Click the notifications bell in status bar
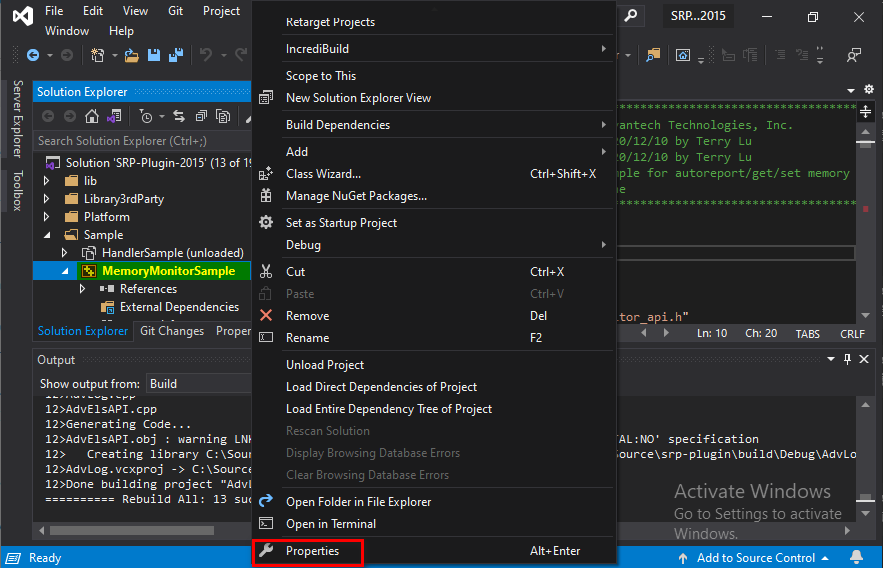This screenshot has width=883, height=568. click(856, 557)
